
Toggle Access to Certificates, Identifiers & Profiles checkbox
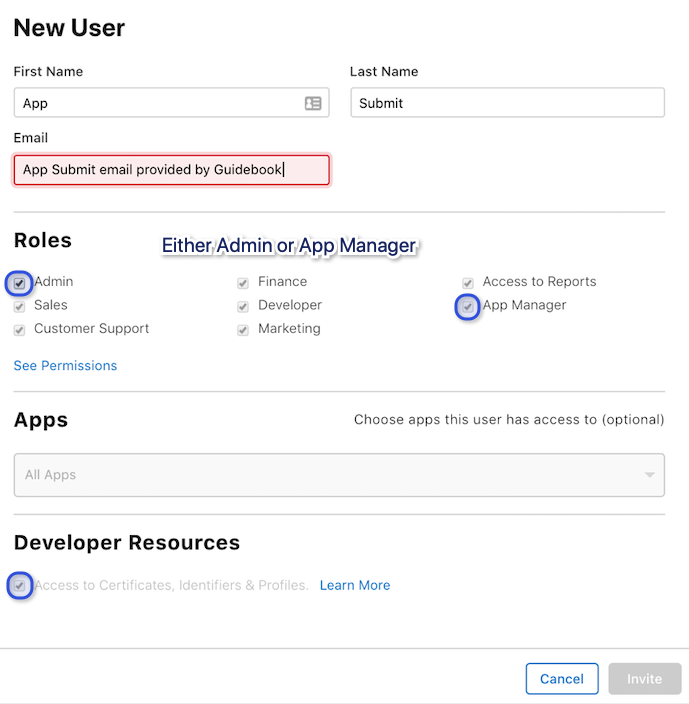point(19,585)
